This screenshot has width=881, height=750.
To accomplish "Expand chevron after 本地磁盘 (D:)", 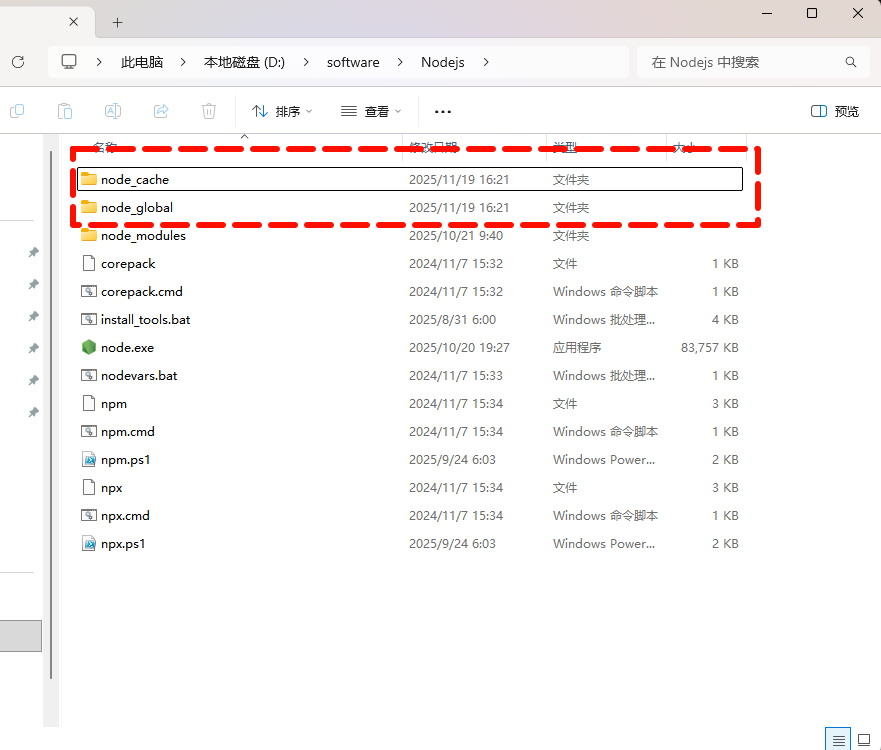I will pyautogui.click(x=306, y=62).
